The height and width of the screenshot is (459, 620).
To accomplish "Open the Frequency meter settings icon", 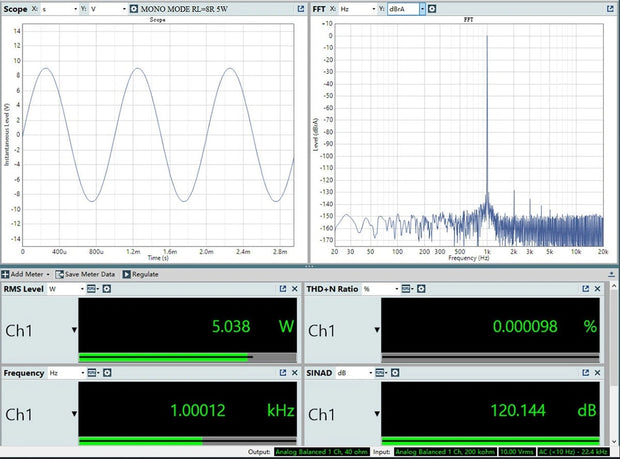I will (x=106, y=373).
